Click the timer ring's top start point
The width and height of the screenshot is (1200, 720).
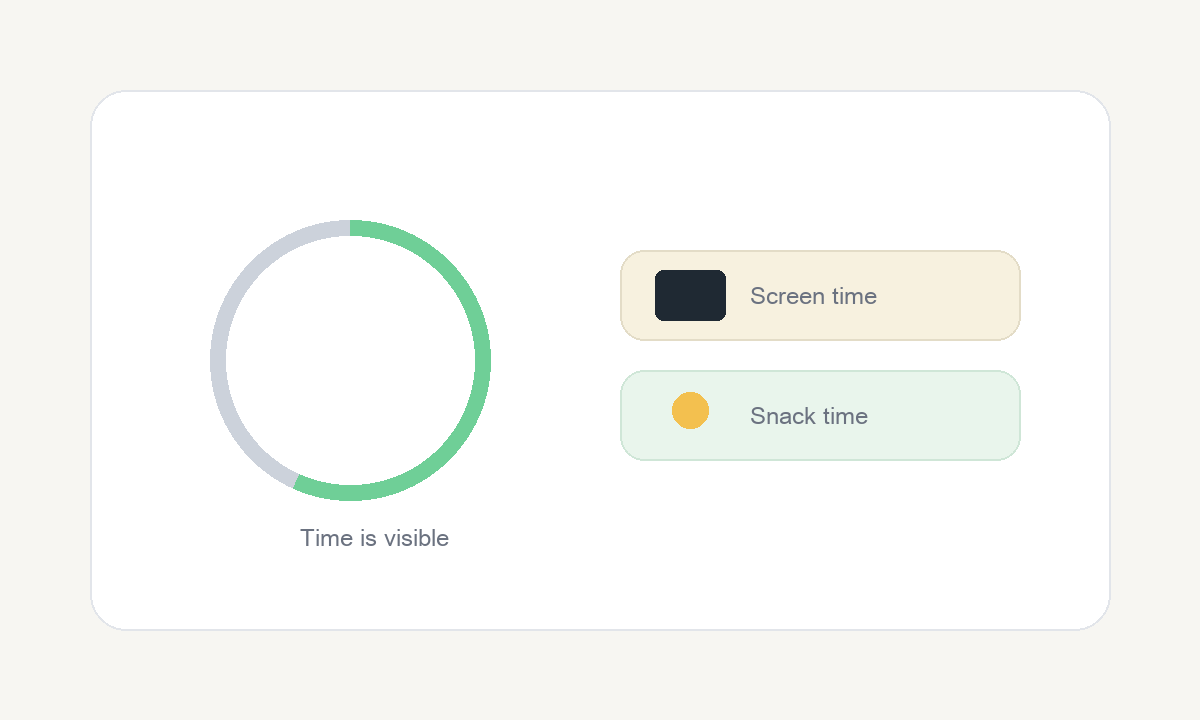pos(350,228)
